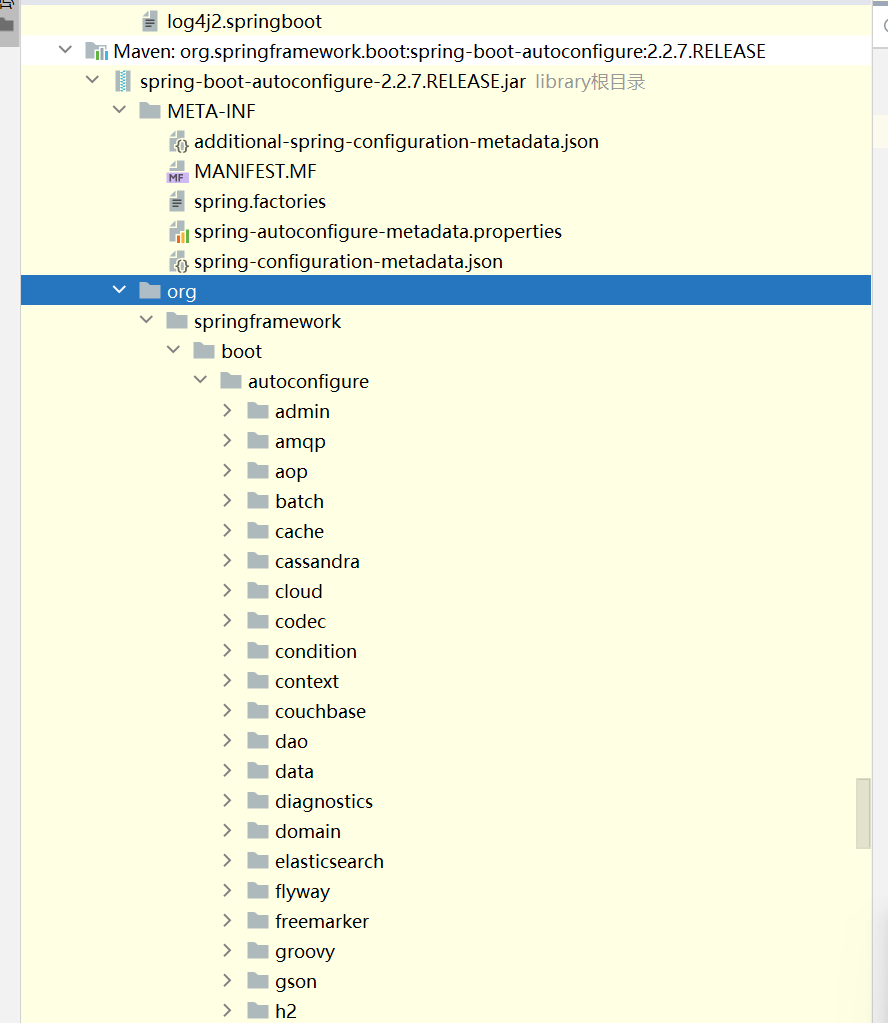Select the spring.factories file name
Viewport: 888px width, 1023px height.
[260, 202]
